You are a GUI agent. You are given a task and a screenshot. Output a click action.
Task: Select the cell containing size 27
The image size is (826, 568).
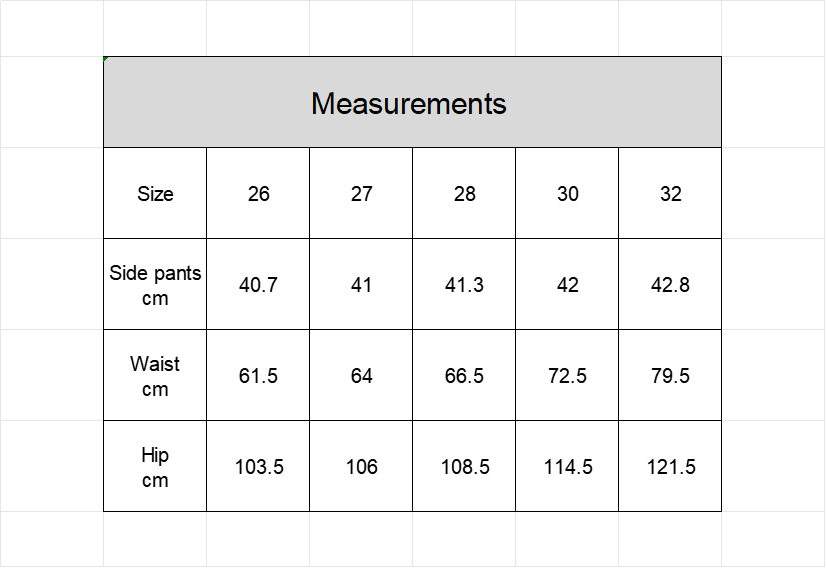(x=361, y=193)
